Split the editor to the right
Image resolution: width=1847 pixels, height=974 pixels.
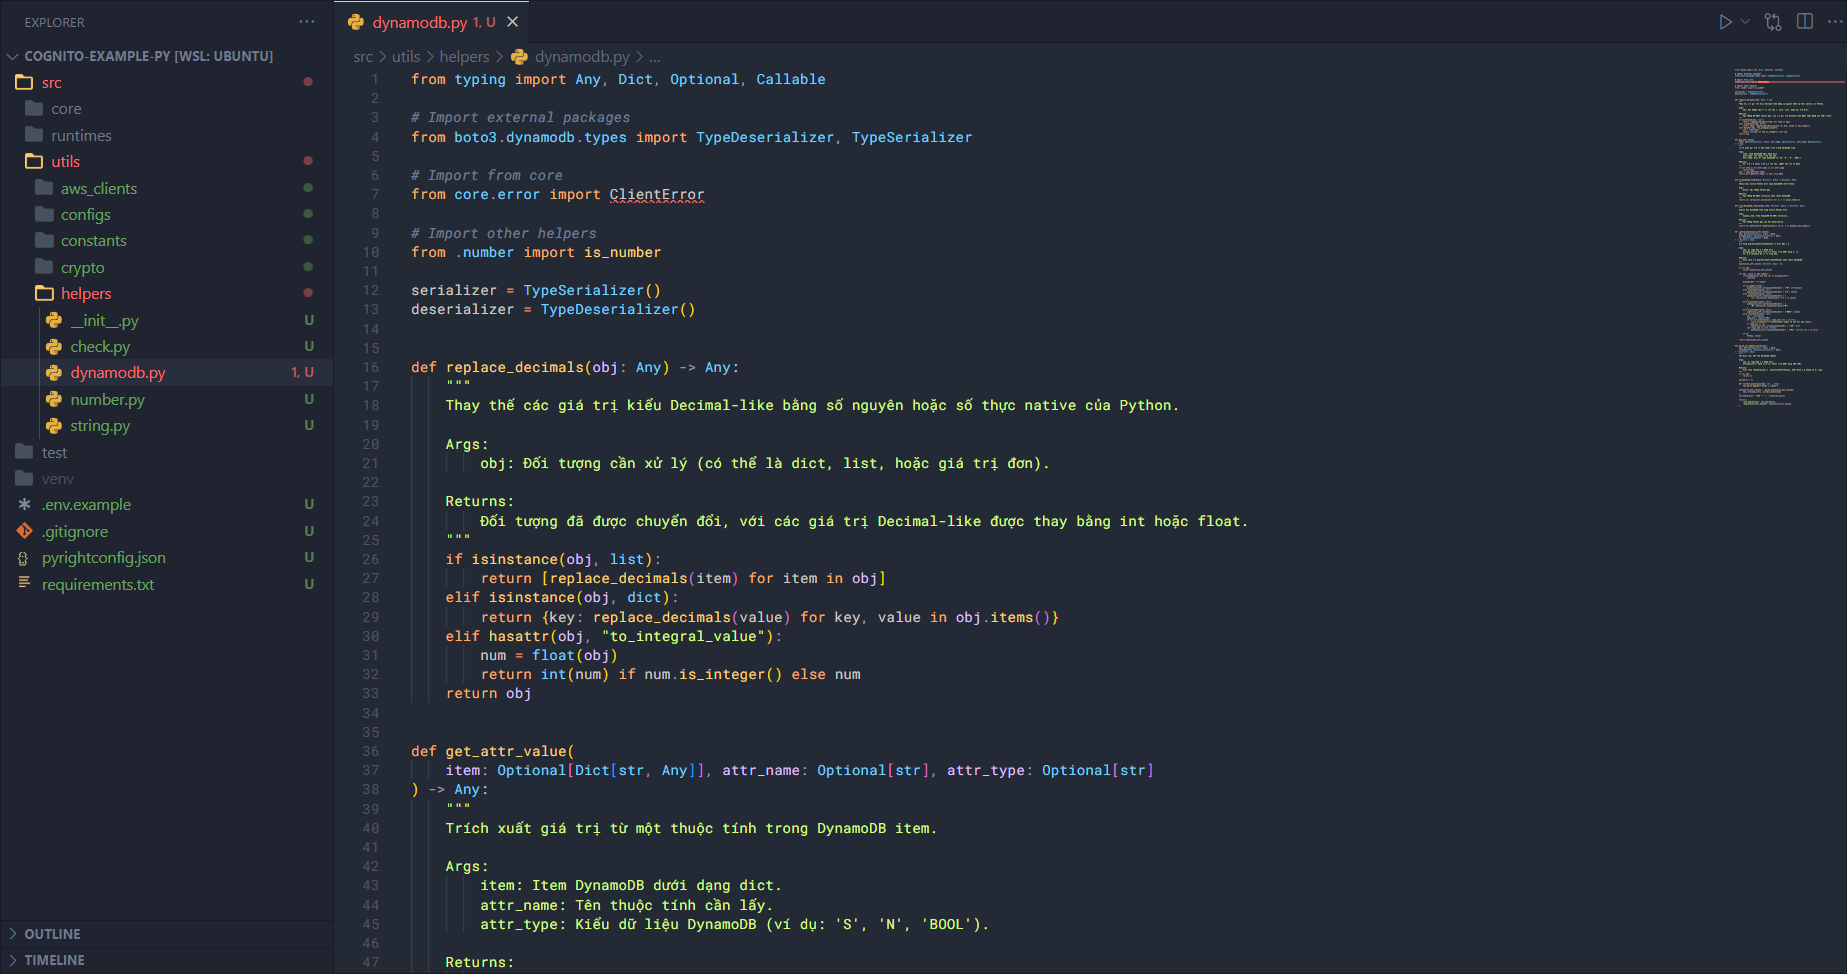(x=1805, y=22)
